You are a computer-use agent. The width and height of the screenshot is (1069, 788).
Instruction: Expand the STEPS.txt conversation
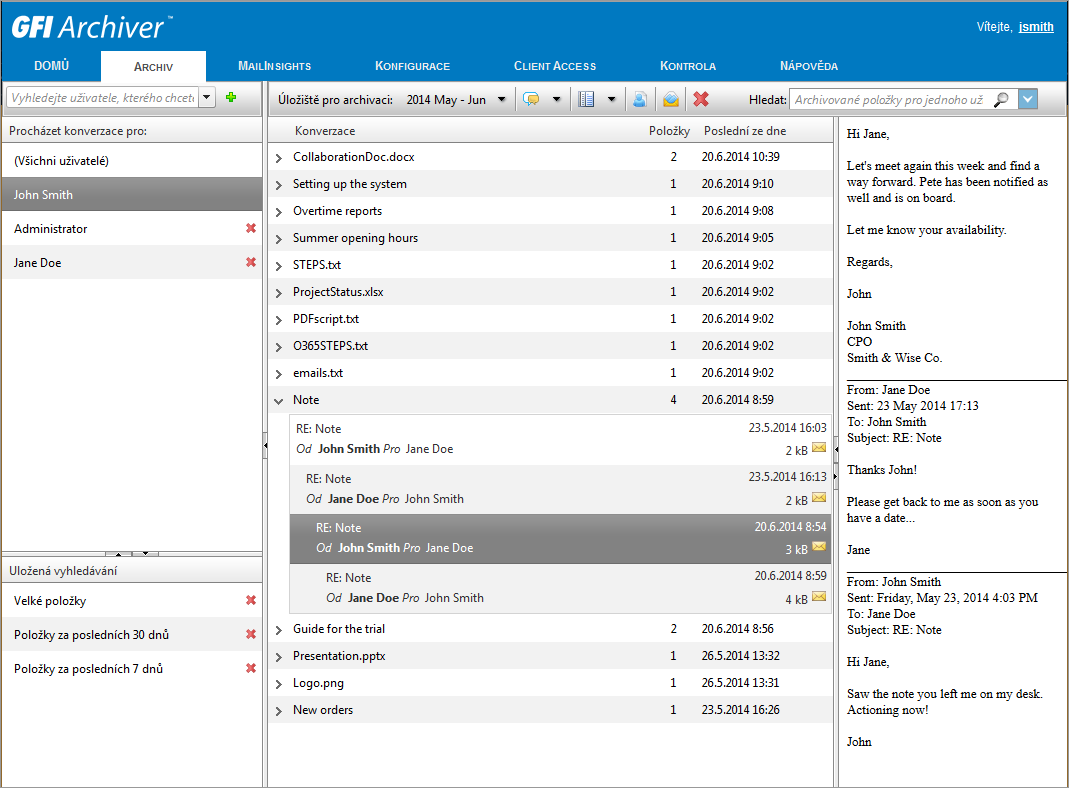(x=279, y=266)
